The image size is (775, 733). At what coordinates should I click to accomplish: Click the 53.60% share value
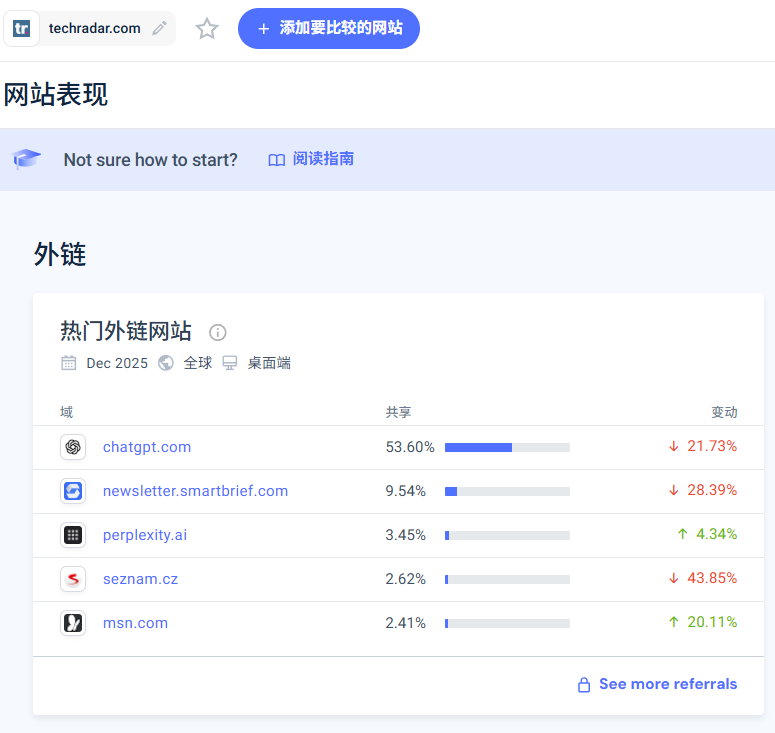410,447
